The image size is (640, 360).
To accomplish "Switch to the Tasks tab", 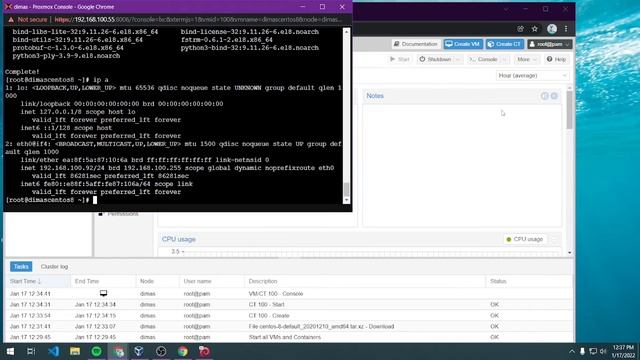I will point(21,267).
